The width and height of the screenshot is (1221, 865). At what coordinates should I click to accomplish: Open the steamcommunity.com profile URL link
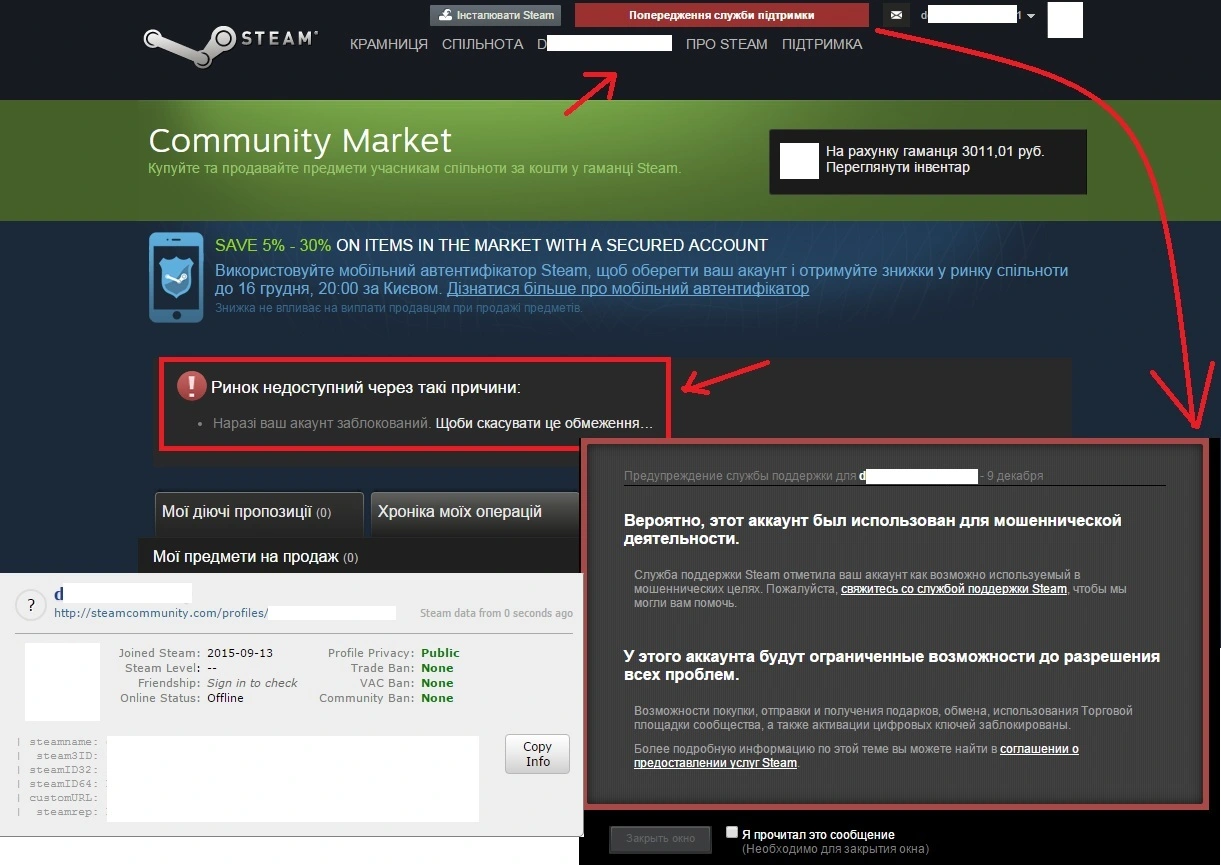[x=225, y=613]
